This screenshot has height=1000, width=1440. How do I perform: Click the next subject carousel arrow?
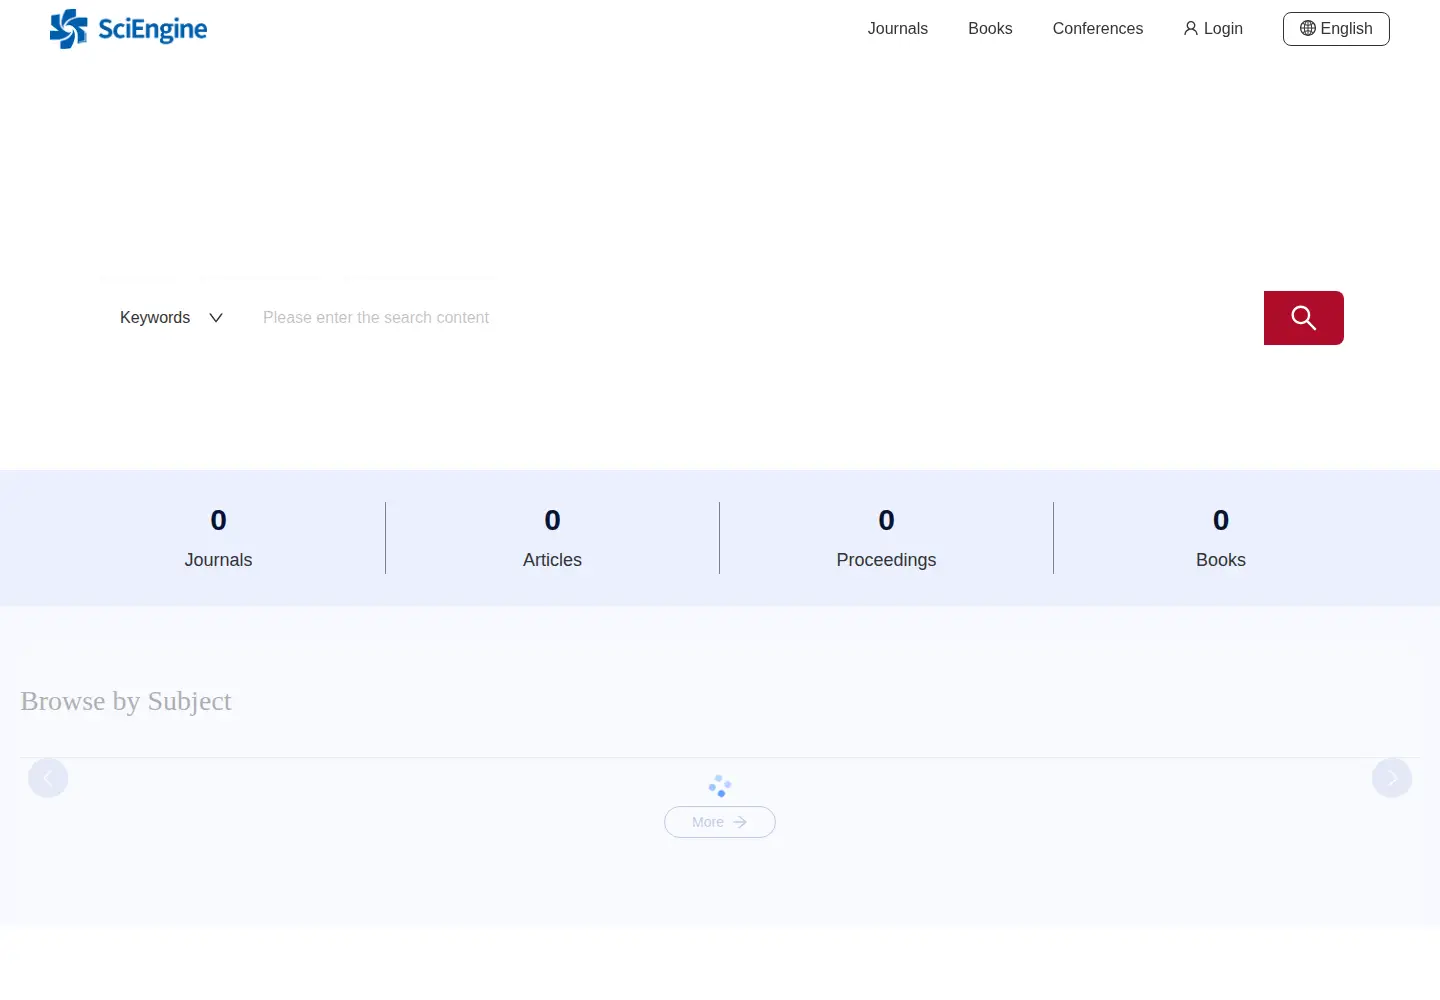click(1392, 778)
